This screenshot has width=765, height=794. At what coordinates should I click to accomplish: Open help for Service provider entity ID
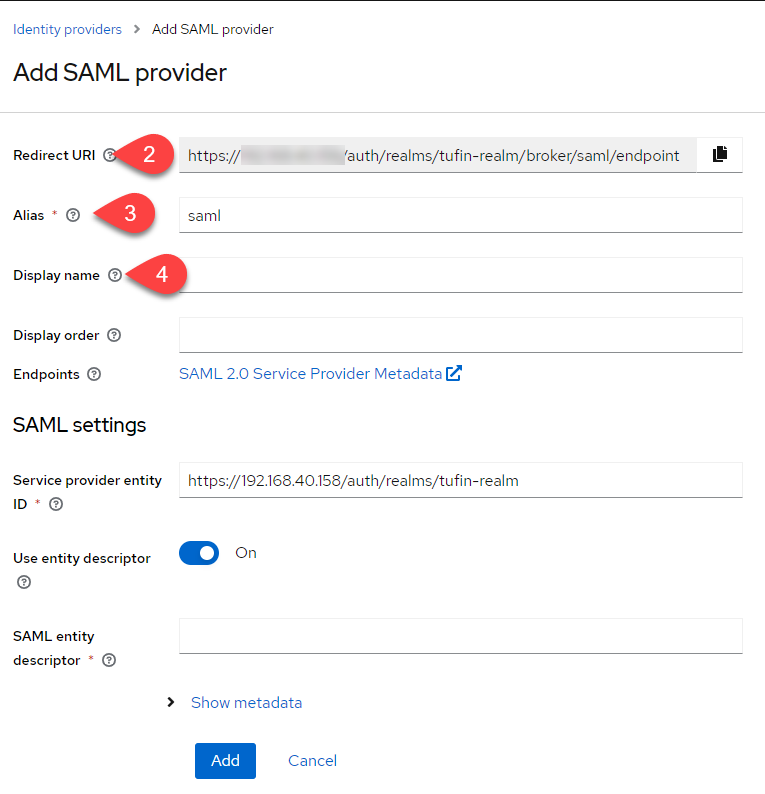[x=56, y=504]
